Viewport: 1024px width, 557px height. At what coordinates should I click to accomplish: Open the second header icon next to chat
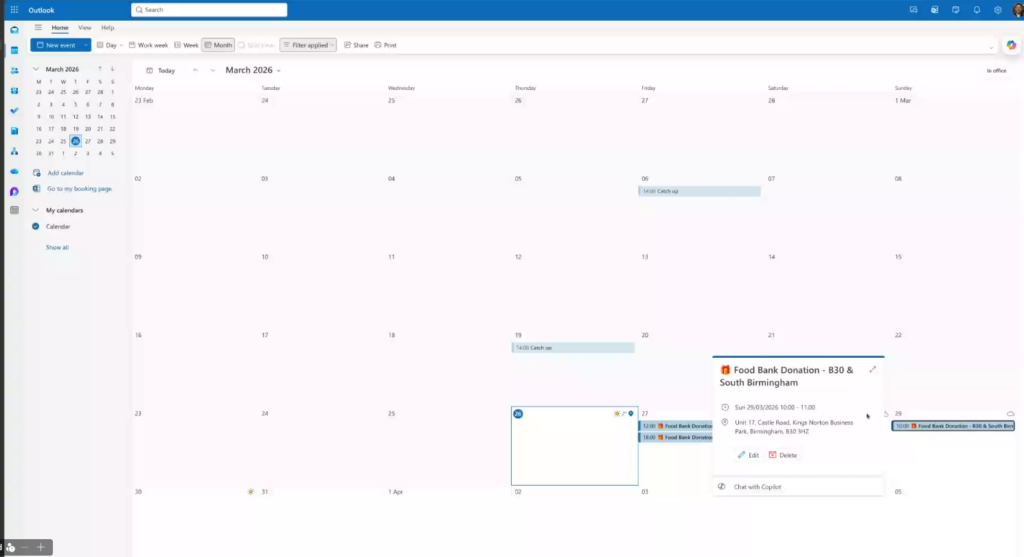pyautogui.click(x=935, y=10)
